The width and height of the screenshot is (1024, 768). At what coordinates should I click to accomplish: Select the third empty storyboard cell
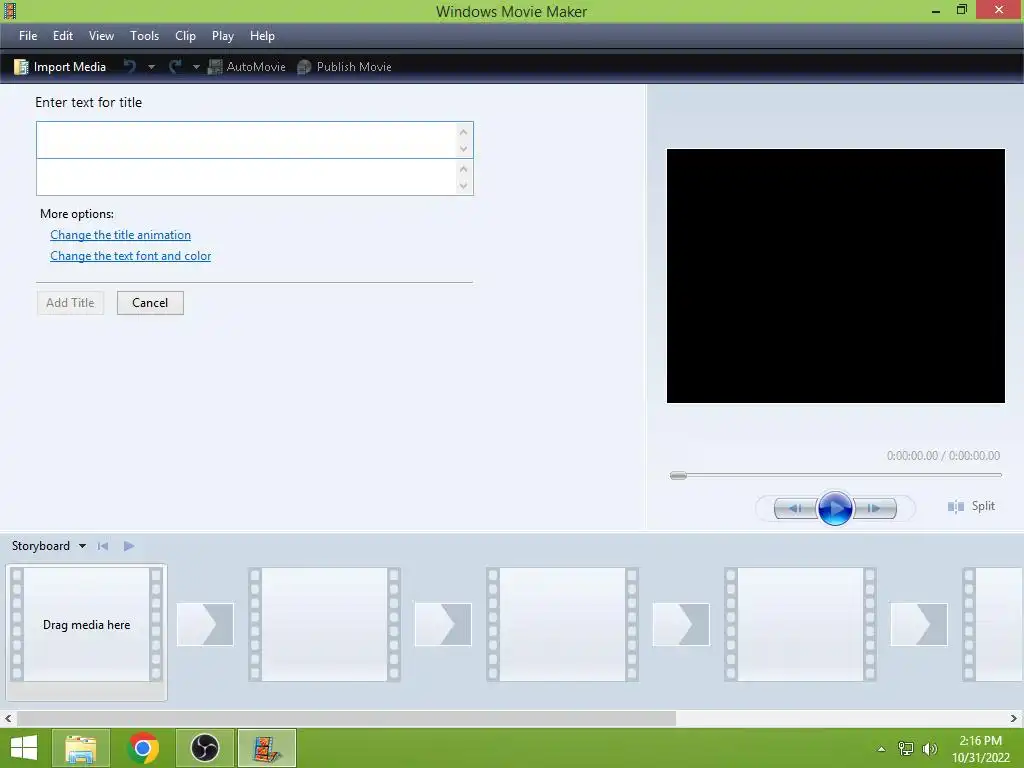[562, 625]
